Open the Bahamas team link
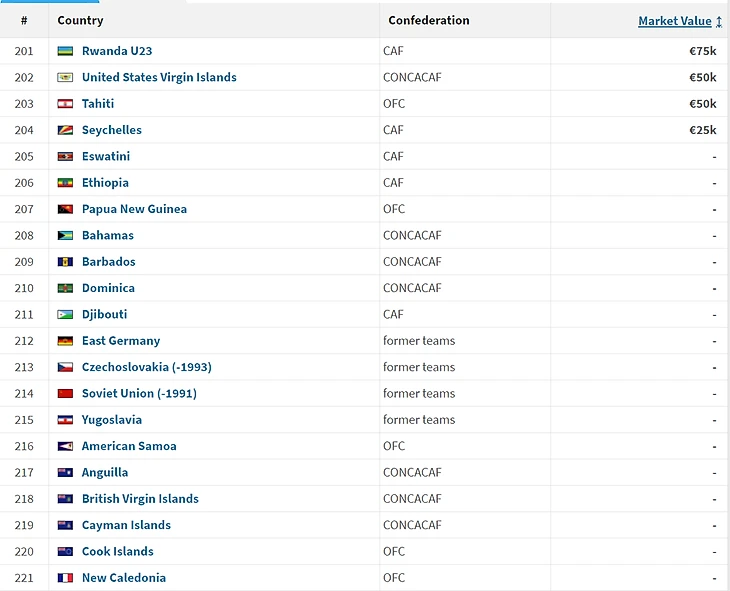Viewport: 730px width, 591px height. click(x=108, y=235)
